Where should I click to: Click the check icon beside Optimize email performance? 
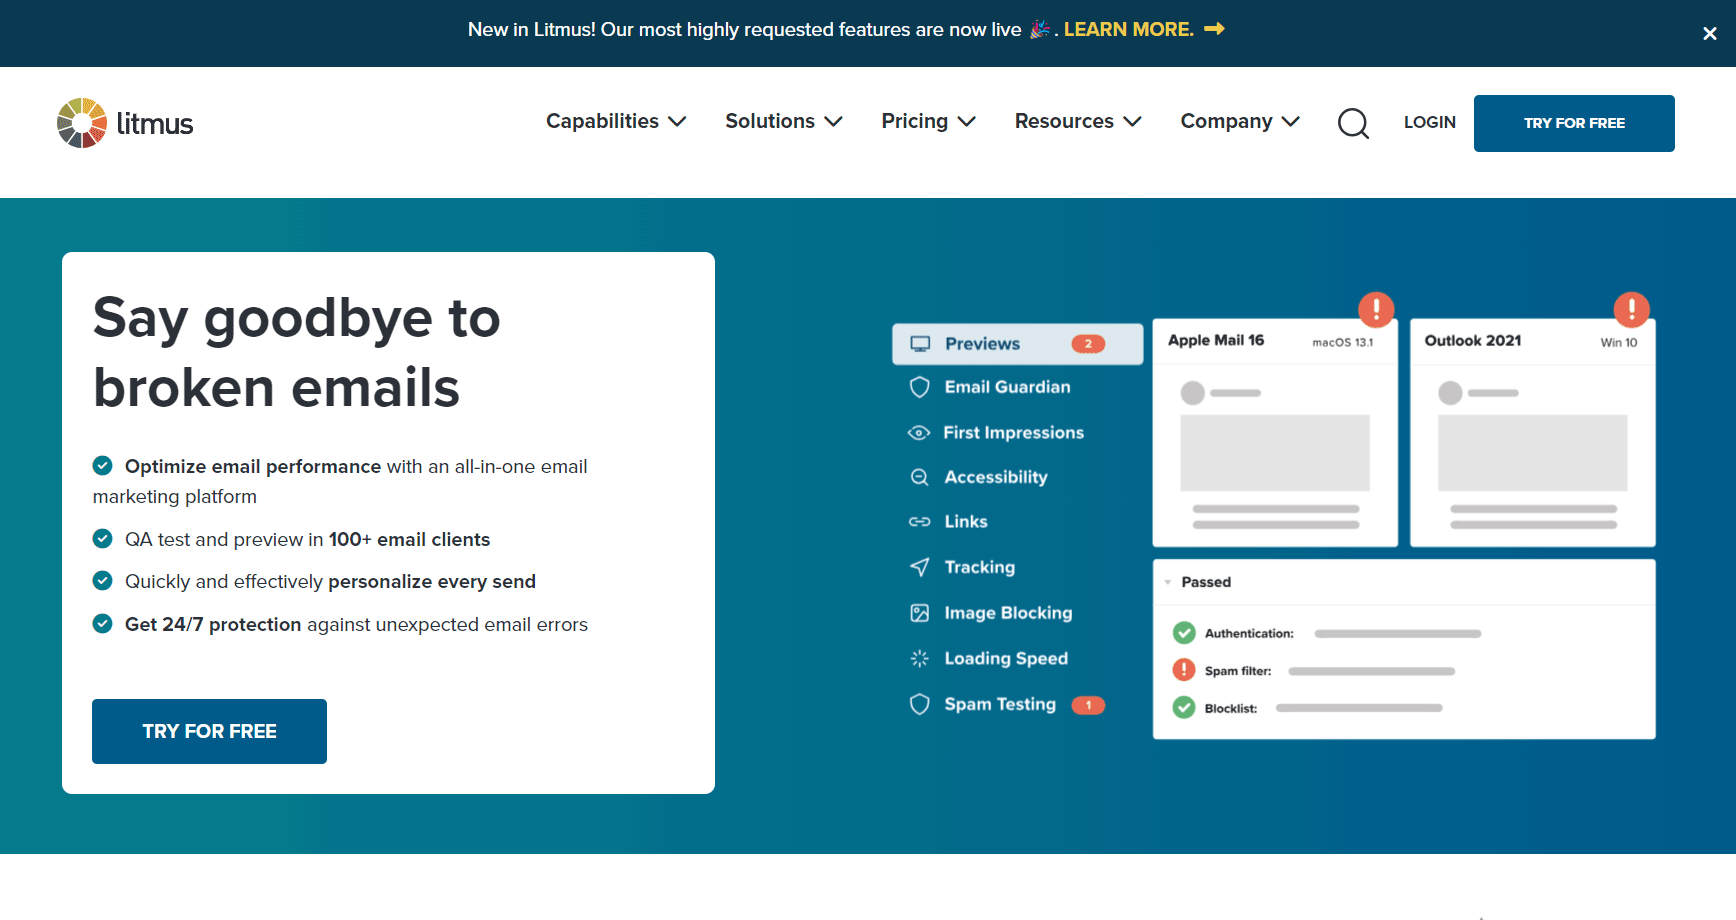(x=102, y=465)
